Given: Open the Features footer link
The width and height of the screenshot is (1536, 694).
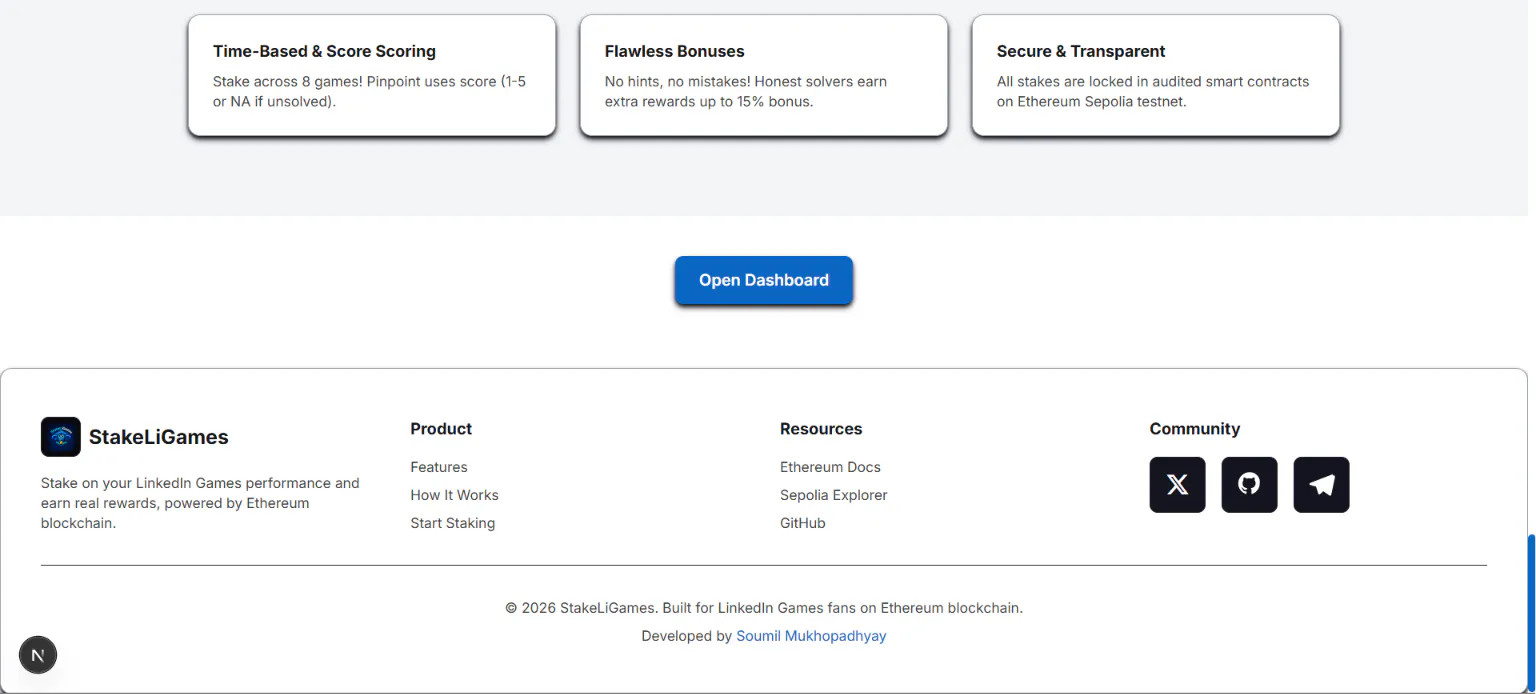Looking at the screenshot, I should click(x=439, y=467).
